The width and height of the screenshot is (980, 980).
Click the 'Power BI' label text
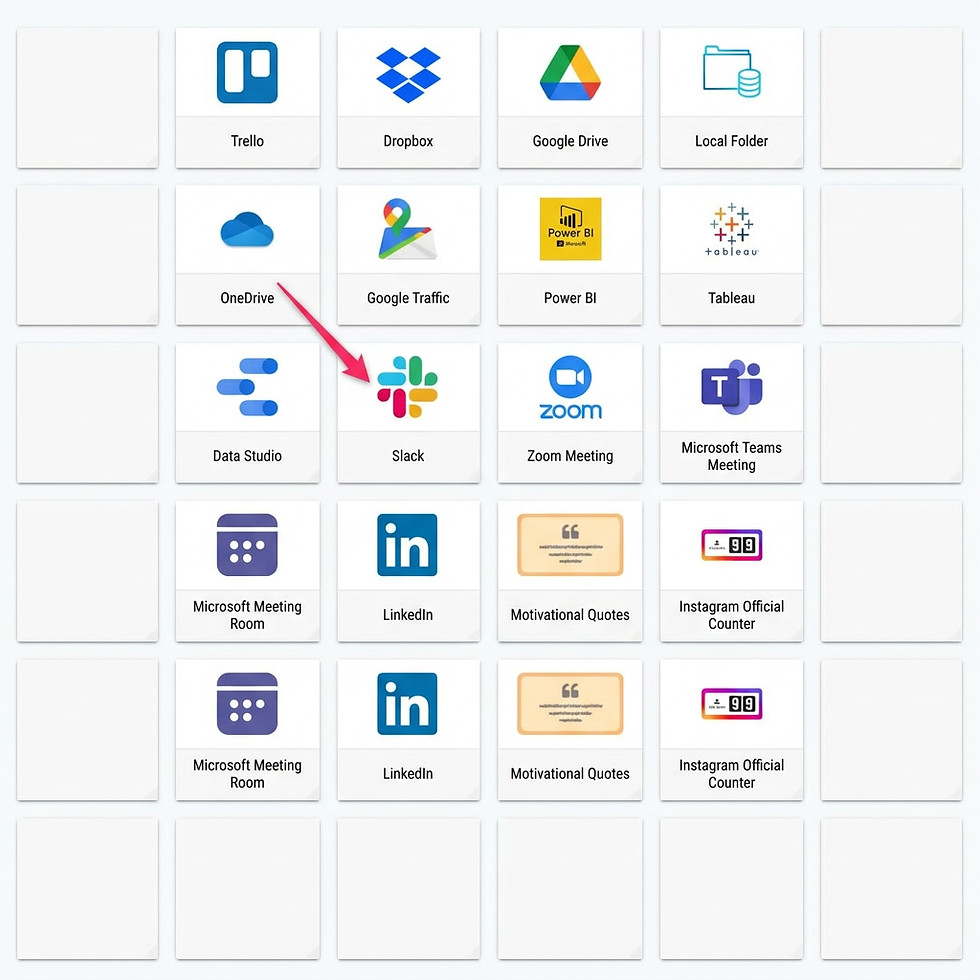570,298
